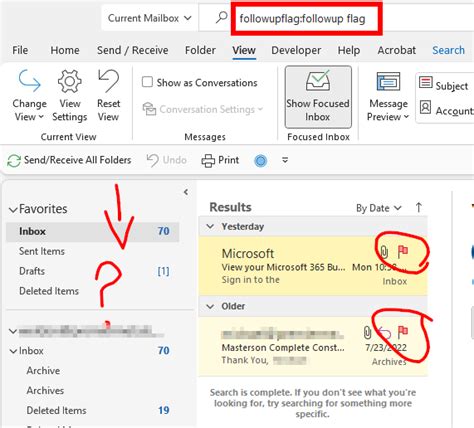Click the Reset View button
The image size is (474, 428).
108,96
